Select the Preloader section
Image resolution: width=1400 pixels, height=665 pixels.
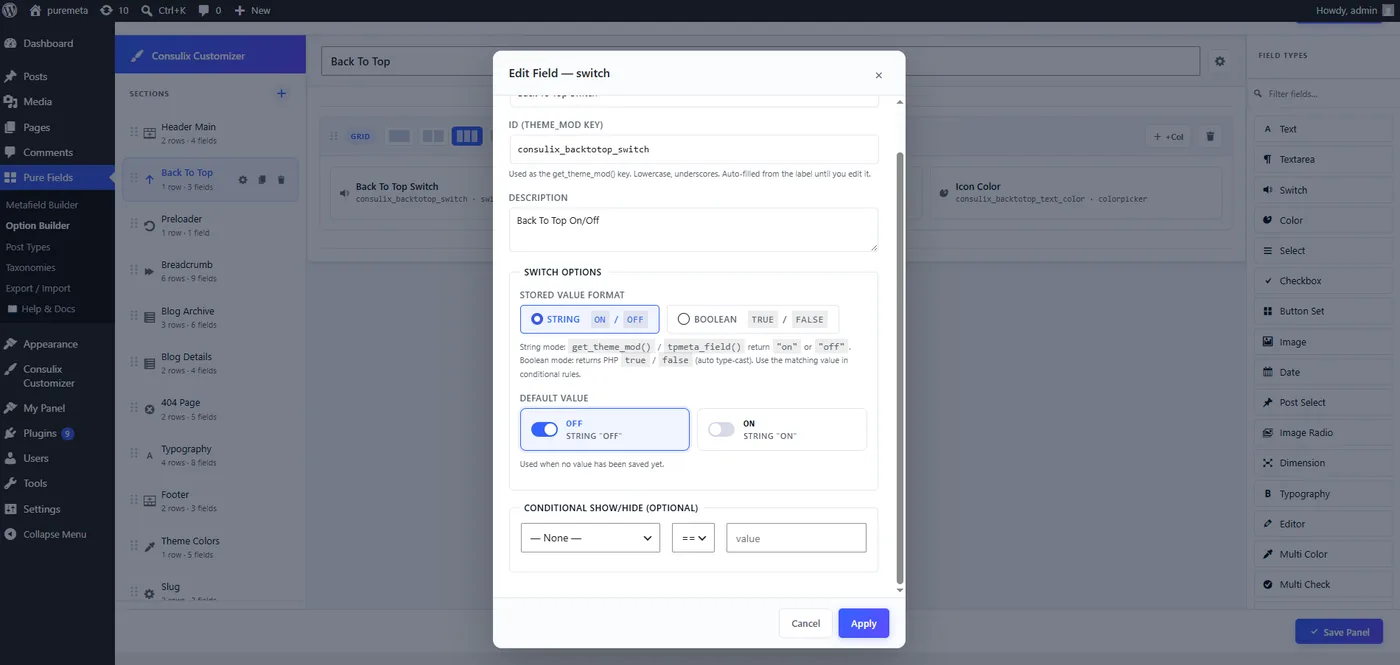210,225
